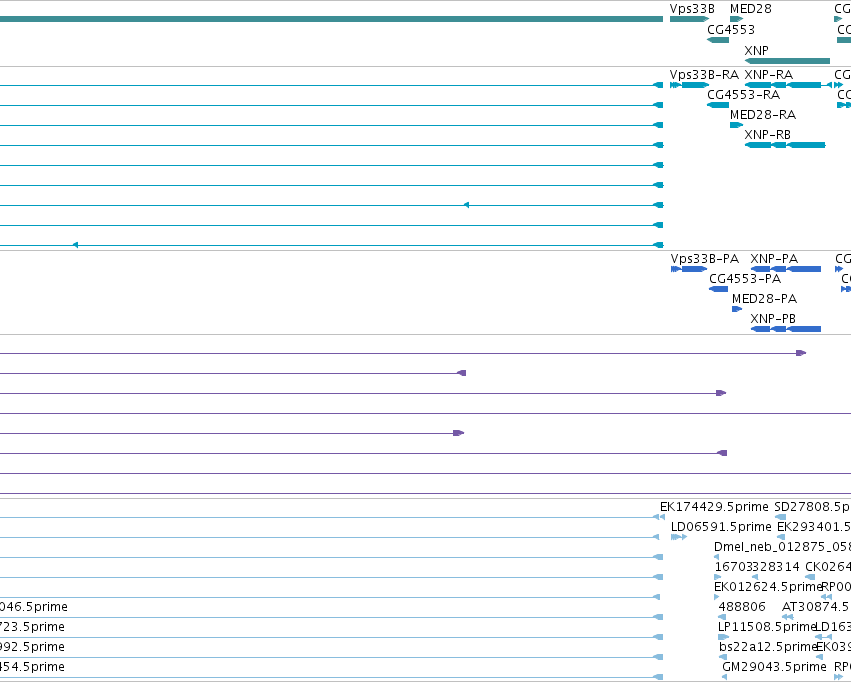The height and width of the screenshot is (682, 851).
Task: Select the XNP gene bar
Action: 788,61
